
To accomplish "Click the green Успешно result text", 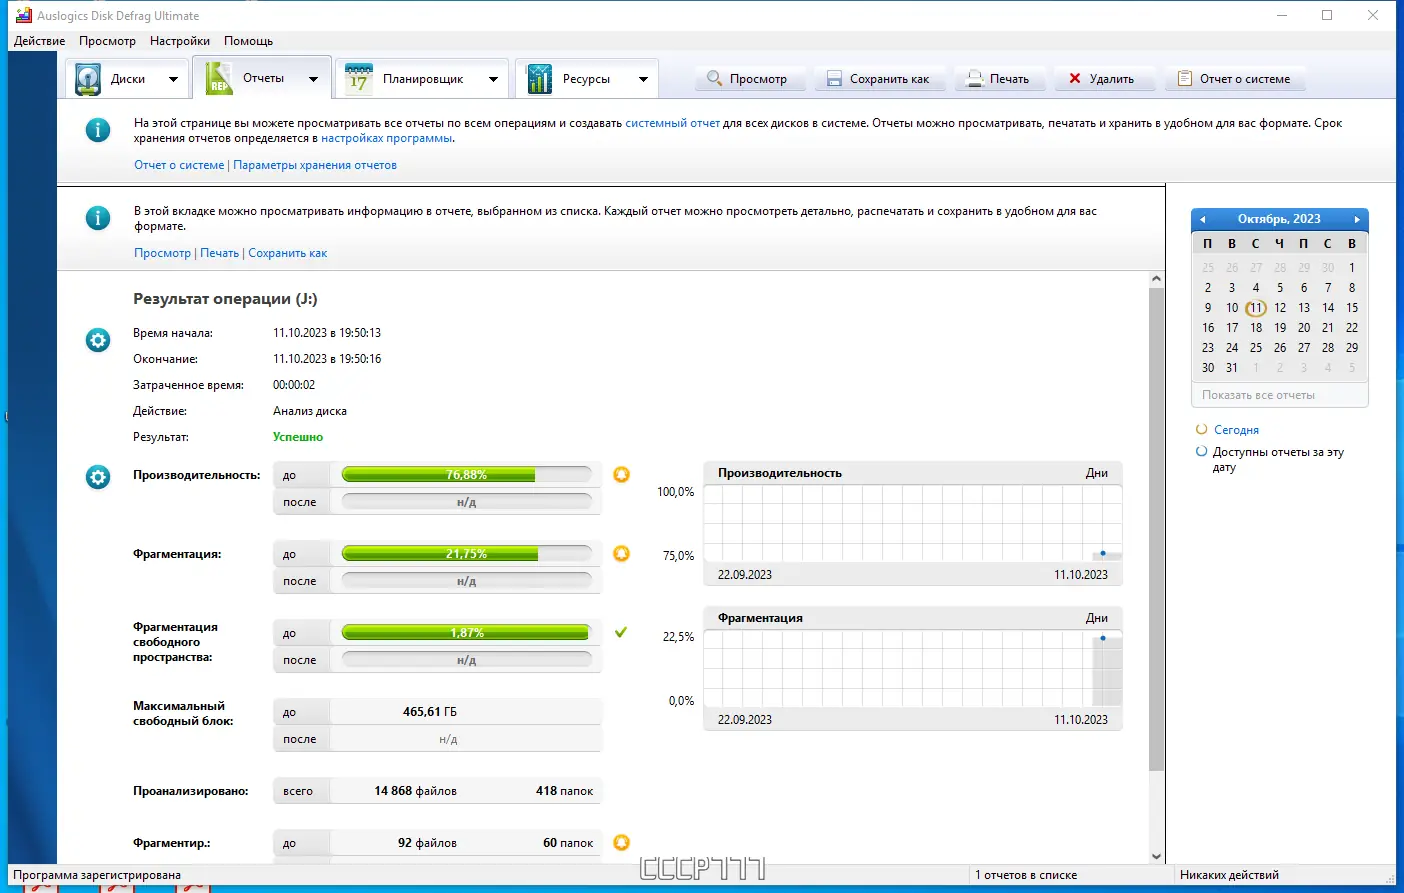I will 298,437.
